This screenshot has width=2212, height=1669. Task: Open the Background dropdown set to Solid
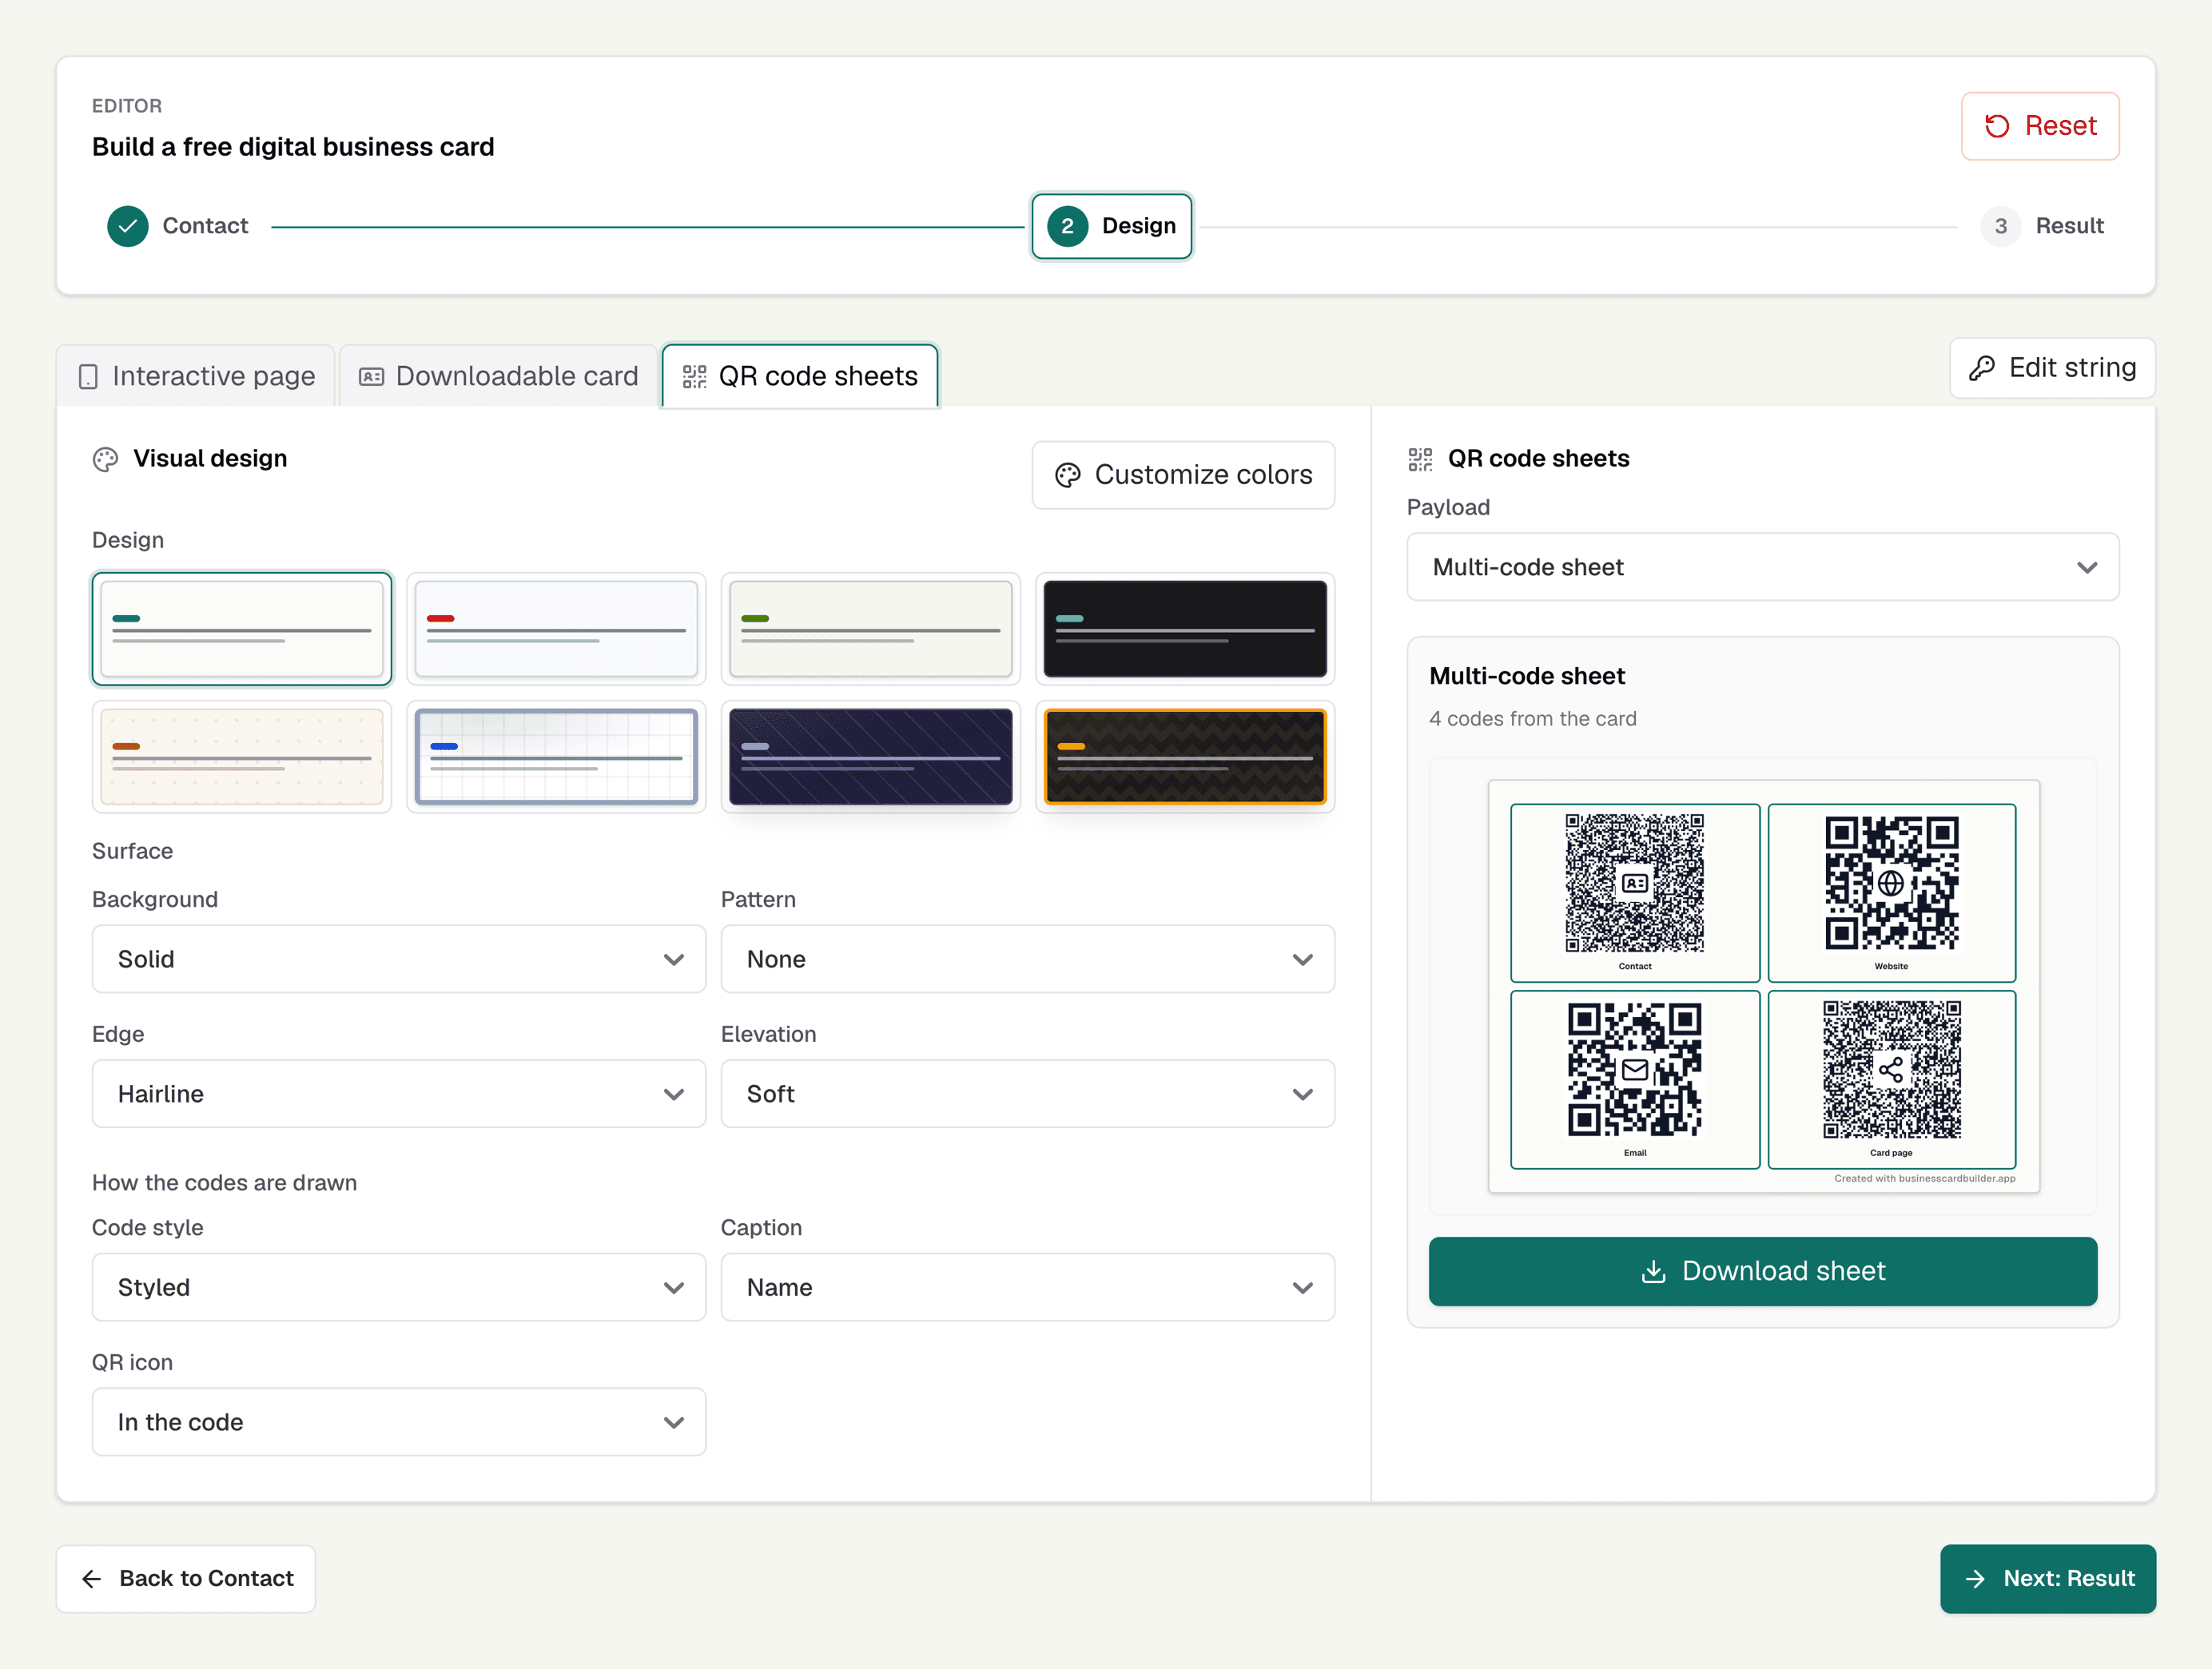[x=399, y=959]
